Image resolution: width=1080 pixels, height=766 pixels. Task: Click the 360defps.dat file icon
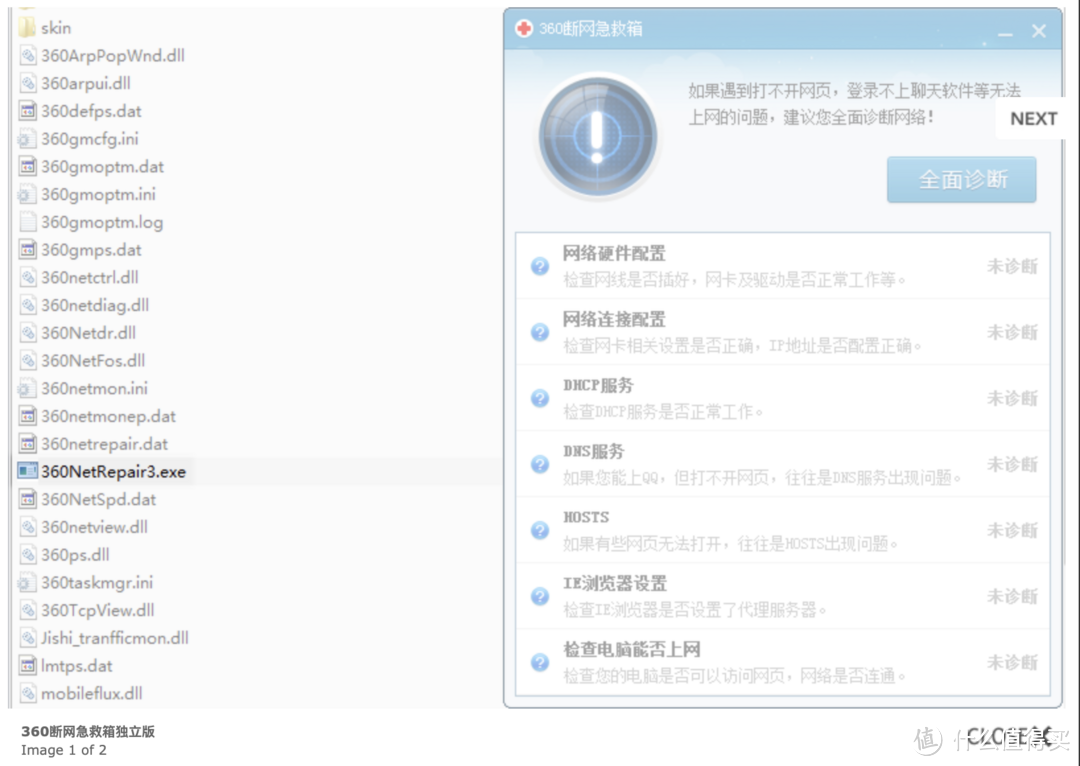coord(28,111)
